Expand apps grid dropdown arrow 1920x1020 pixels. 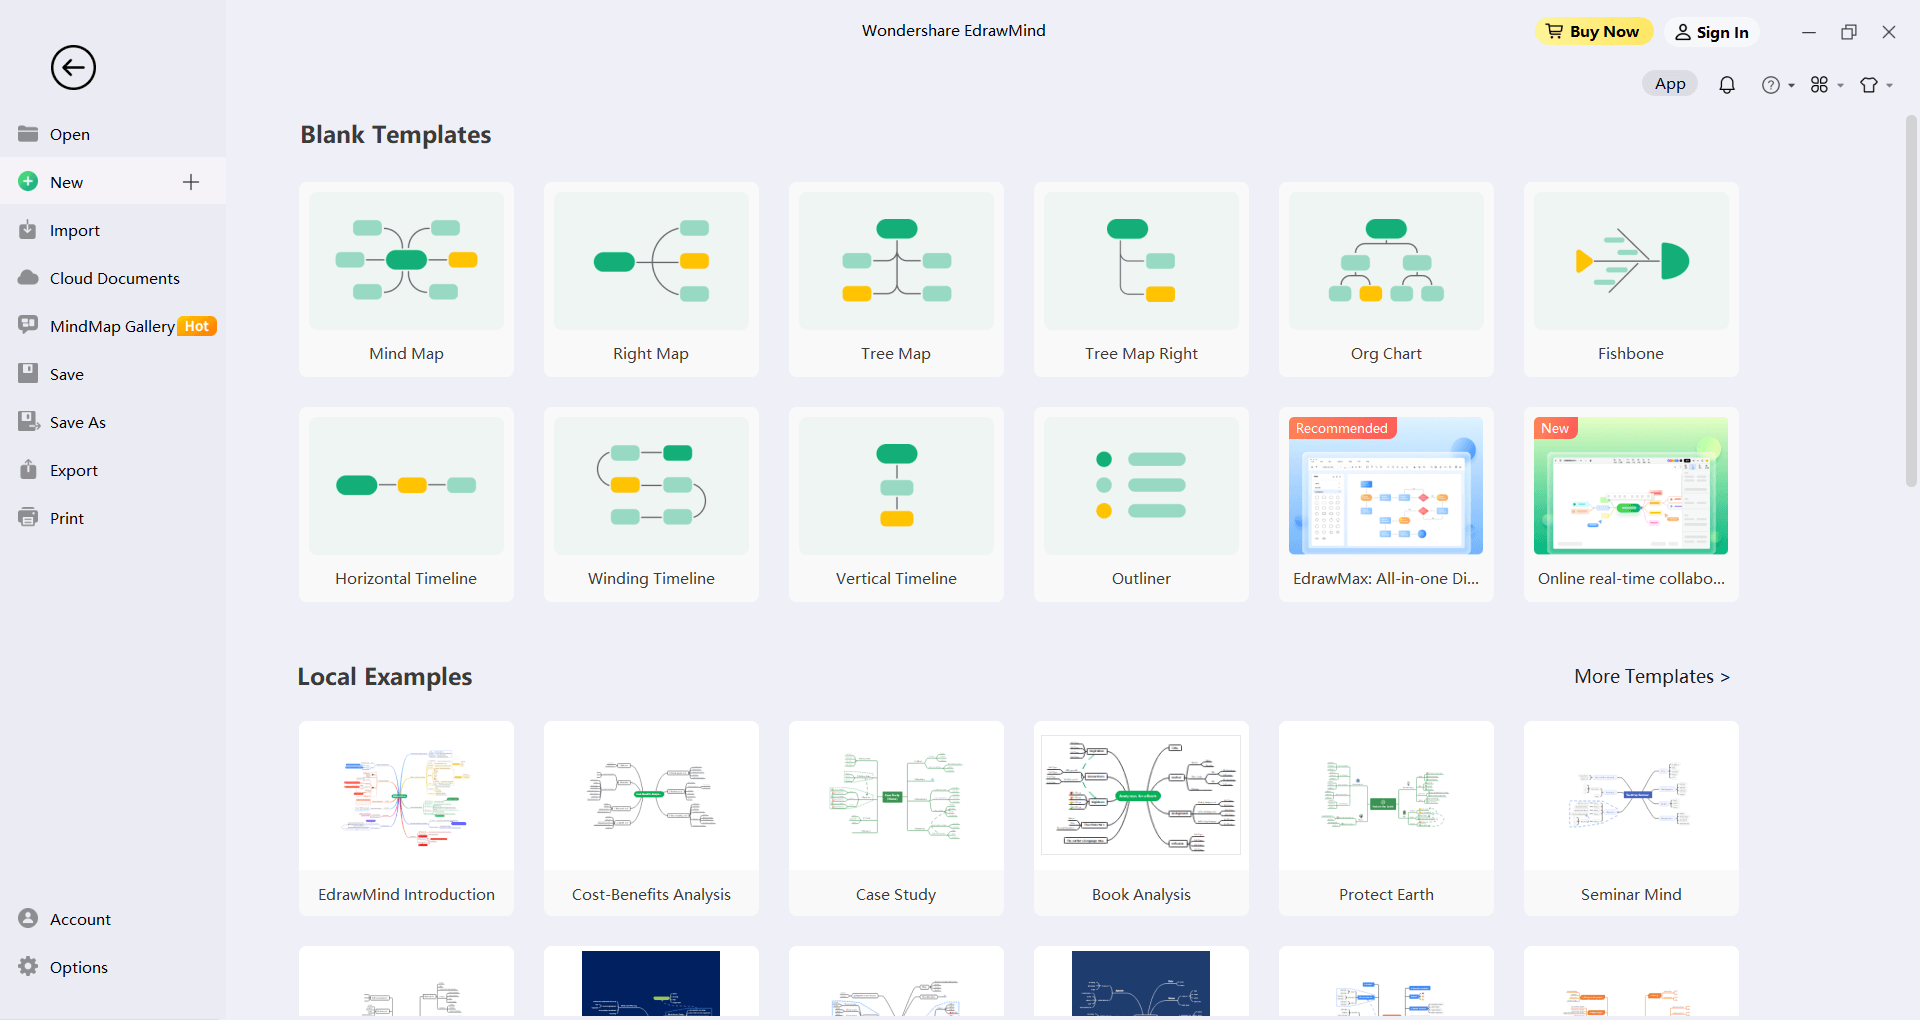[1840, 86]
